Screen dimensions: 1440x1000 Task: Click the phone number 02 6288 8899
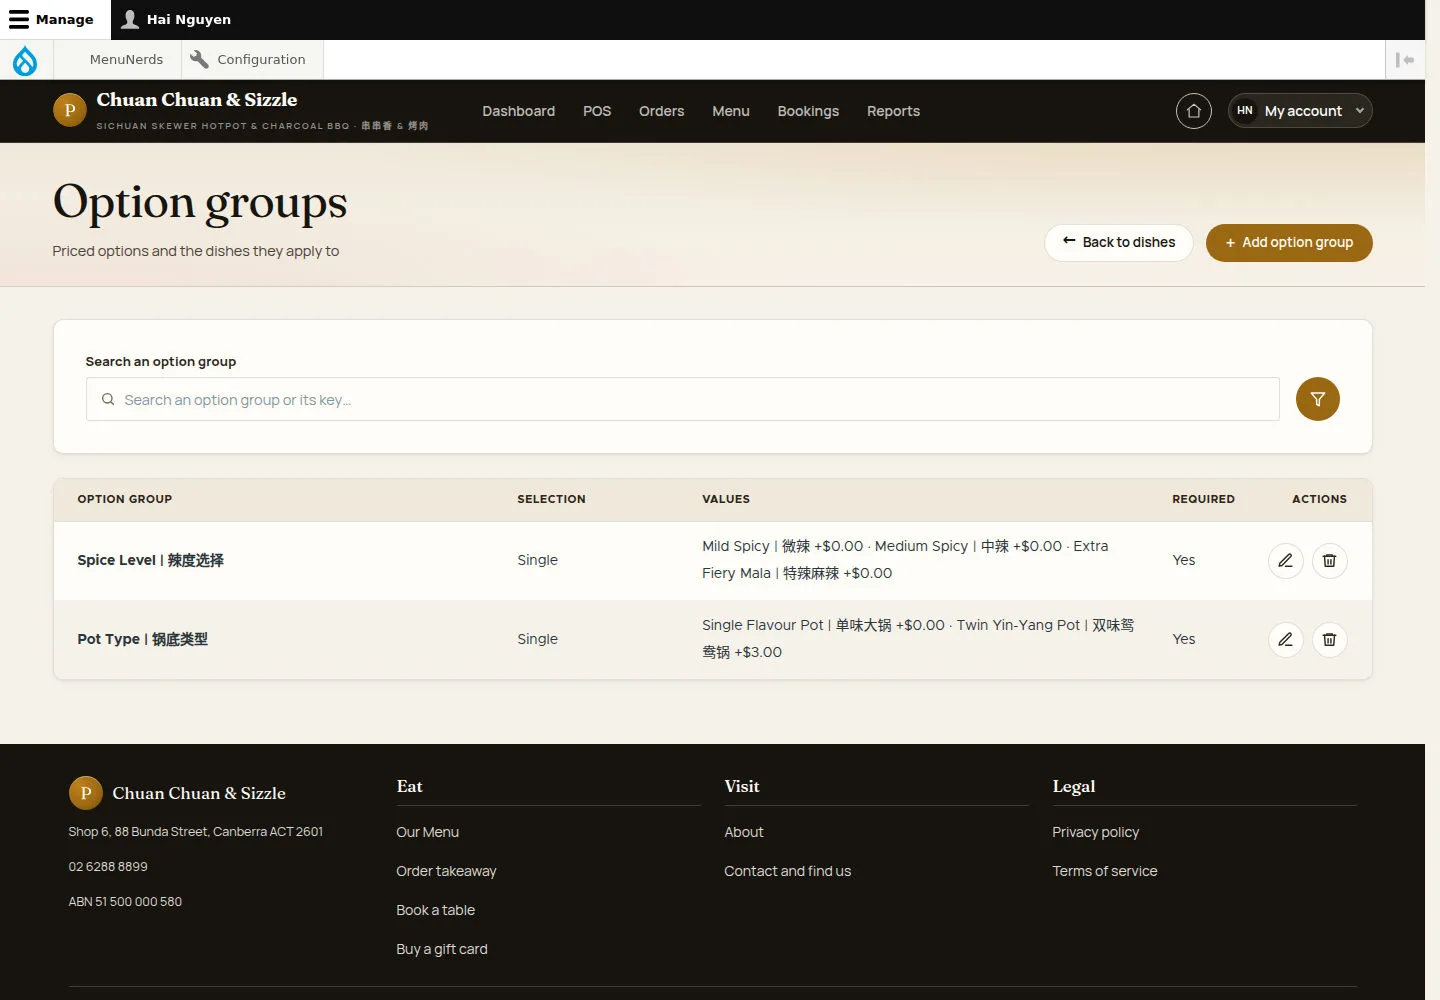pyautogui.click(x=108, y=867)
